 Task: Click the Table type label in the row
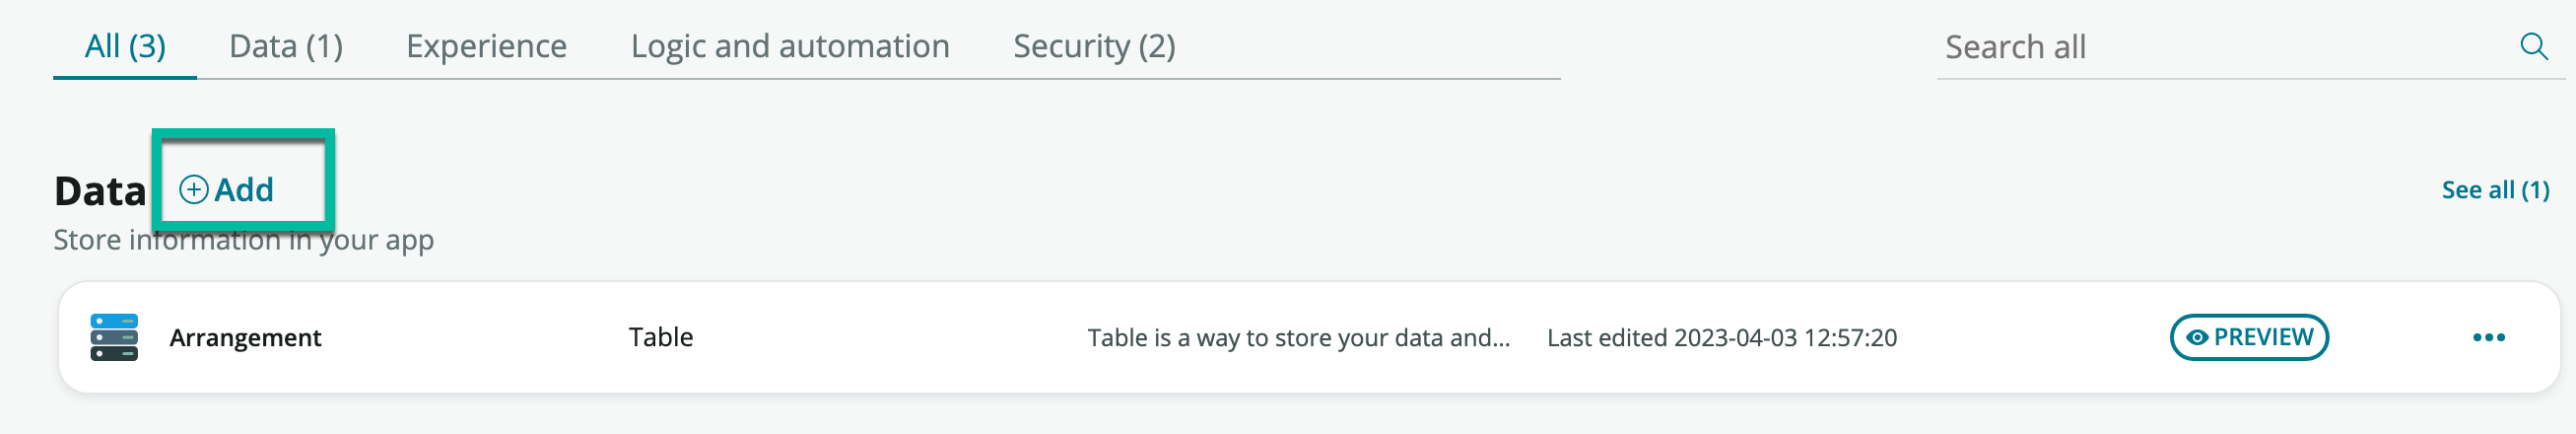tap(660, 337)
